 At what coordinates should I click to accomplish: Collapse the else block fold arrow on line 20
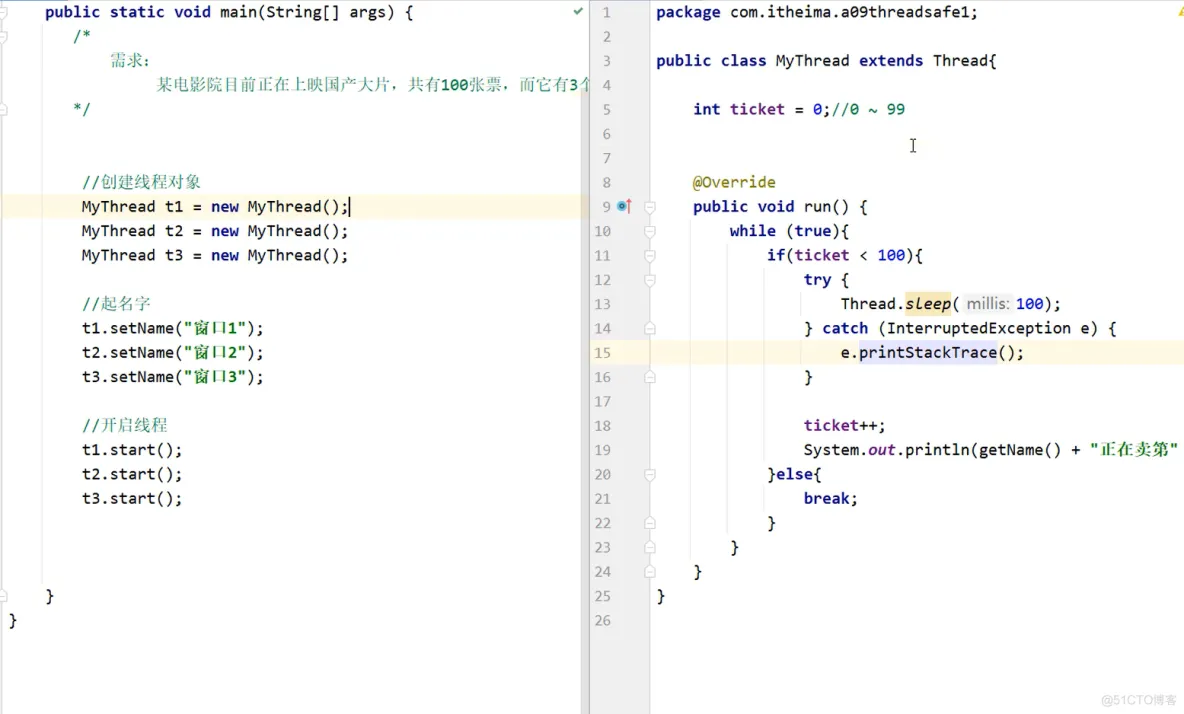[651, 474]
